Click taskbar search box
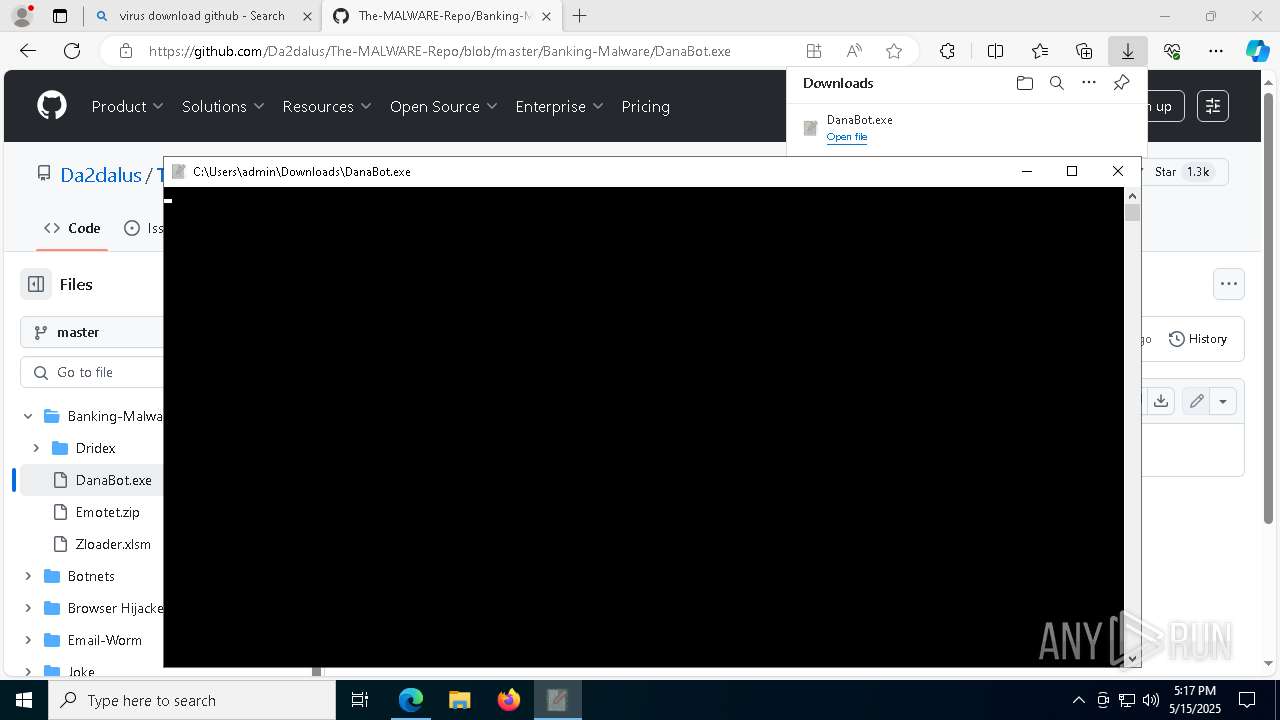The height and width of the screenshot is (720, 1280). tap(192, 700)
